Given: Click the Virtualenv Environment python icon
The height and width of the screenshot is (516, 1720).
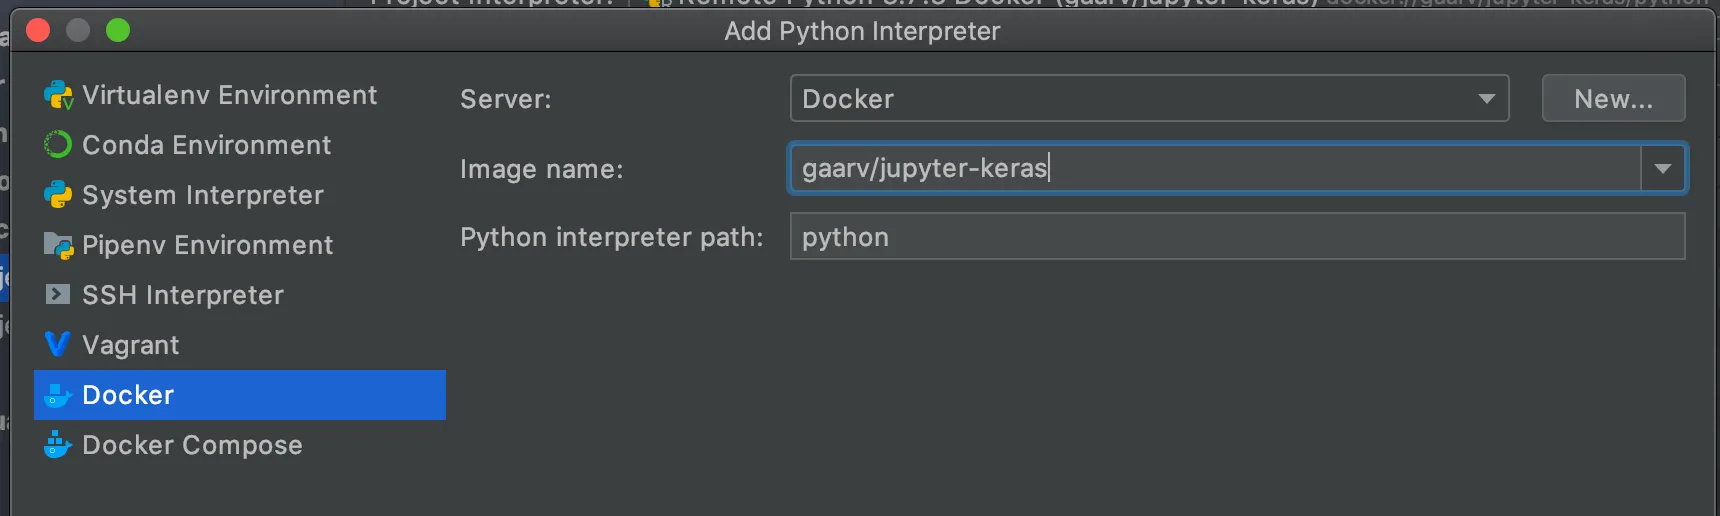Looking at the screenshot, I should [58, 96].
